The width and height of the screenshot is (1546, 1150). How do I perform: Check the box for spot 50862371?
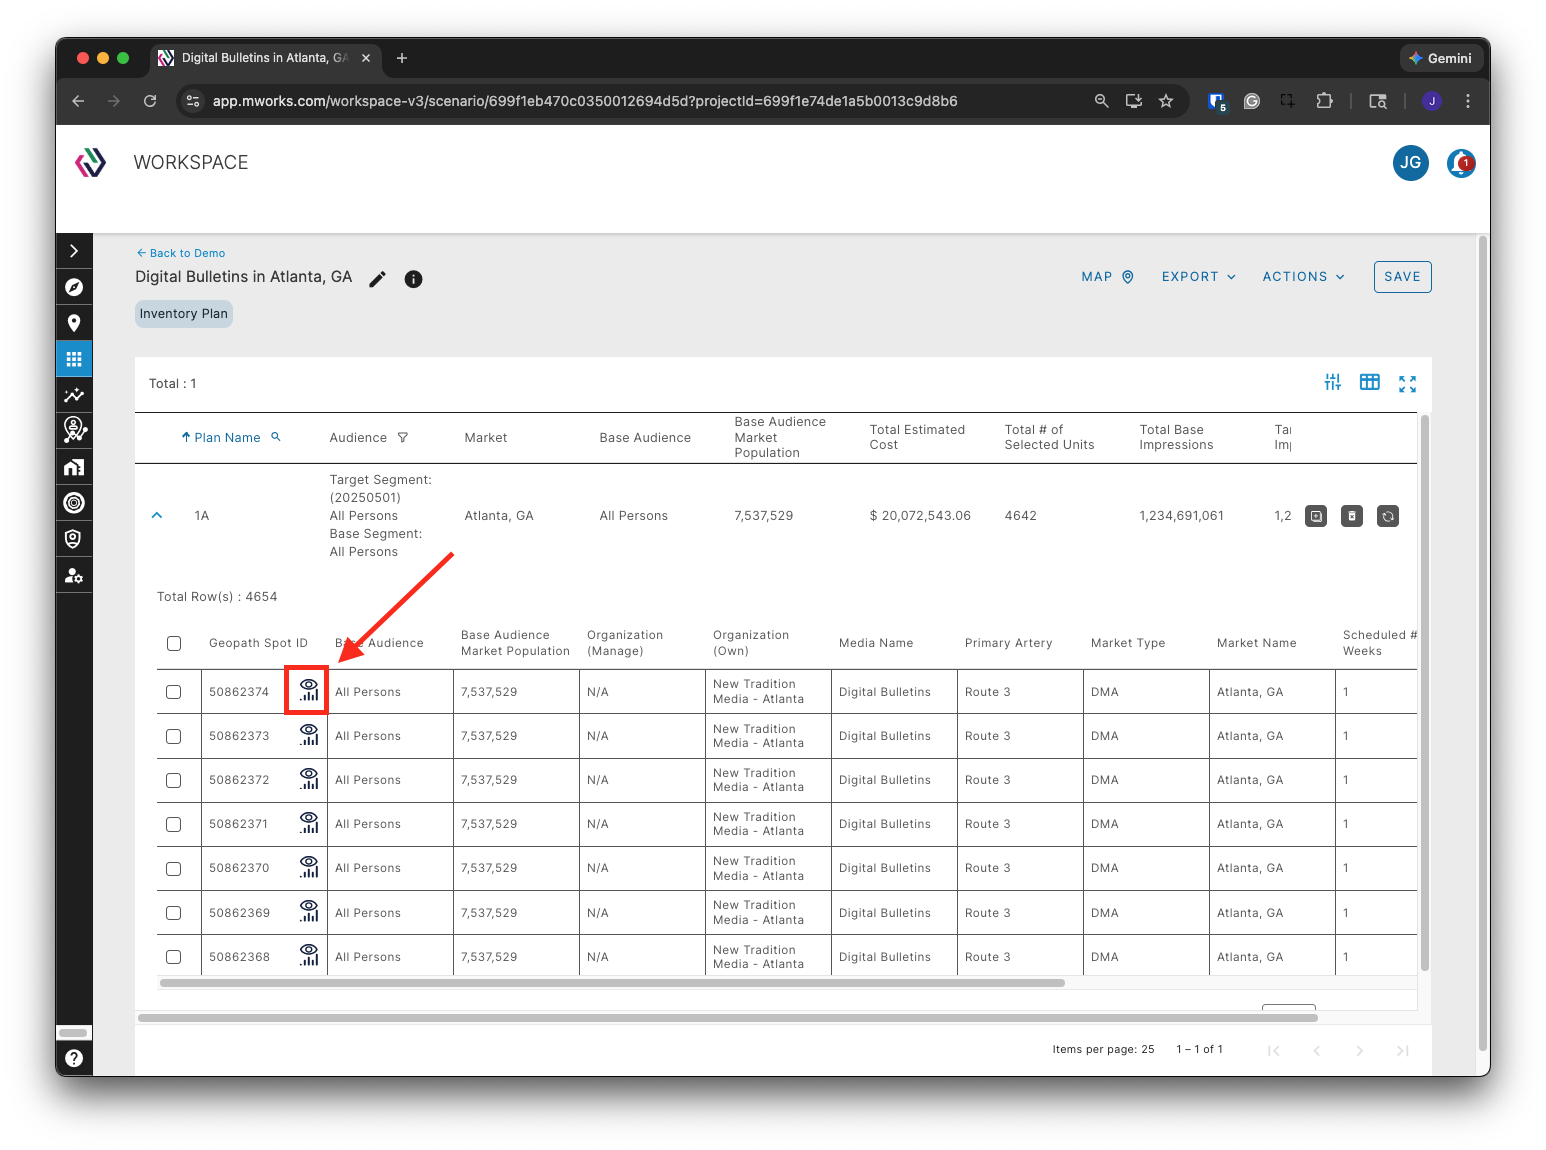(x=174, y=824)
